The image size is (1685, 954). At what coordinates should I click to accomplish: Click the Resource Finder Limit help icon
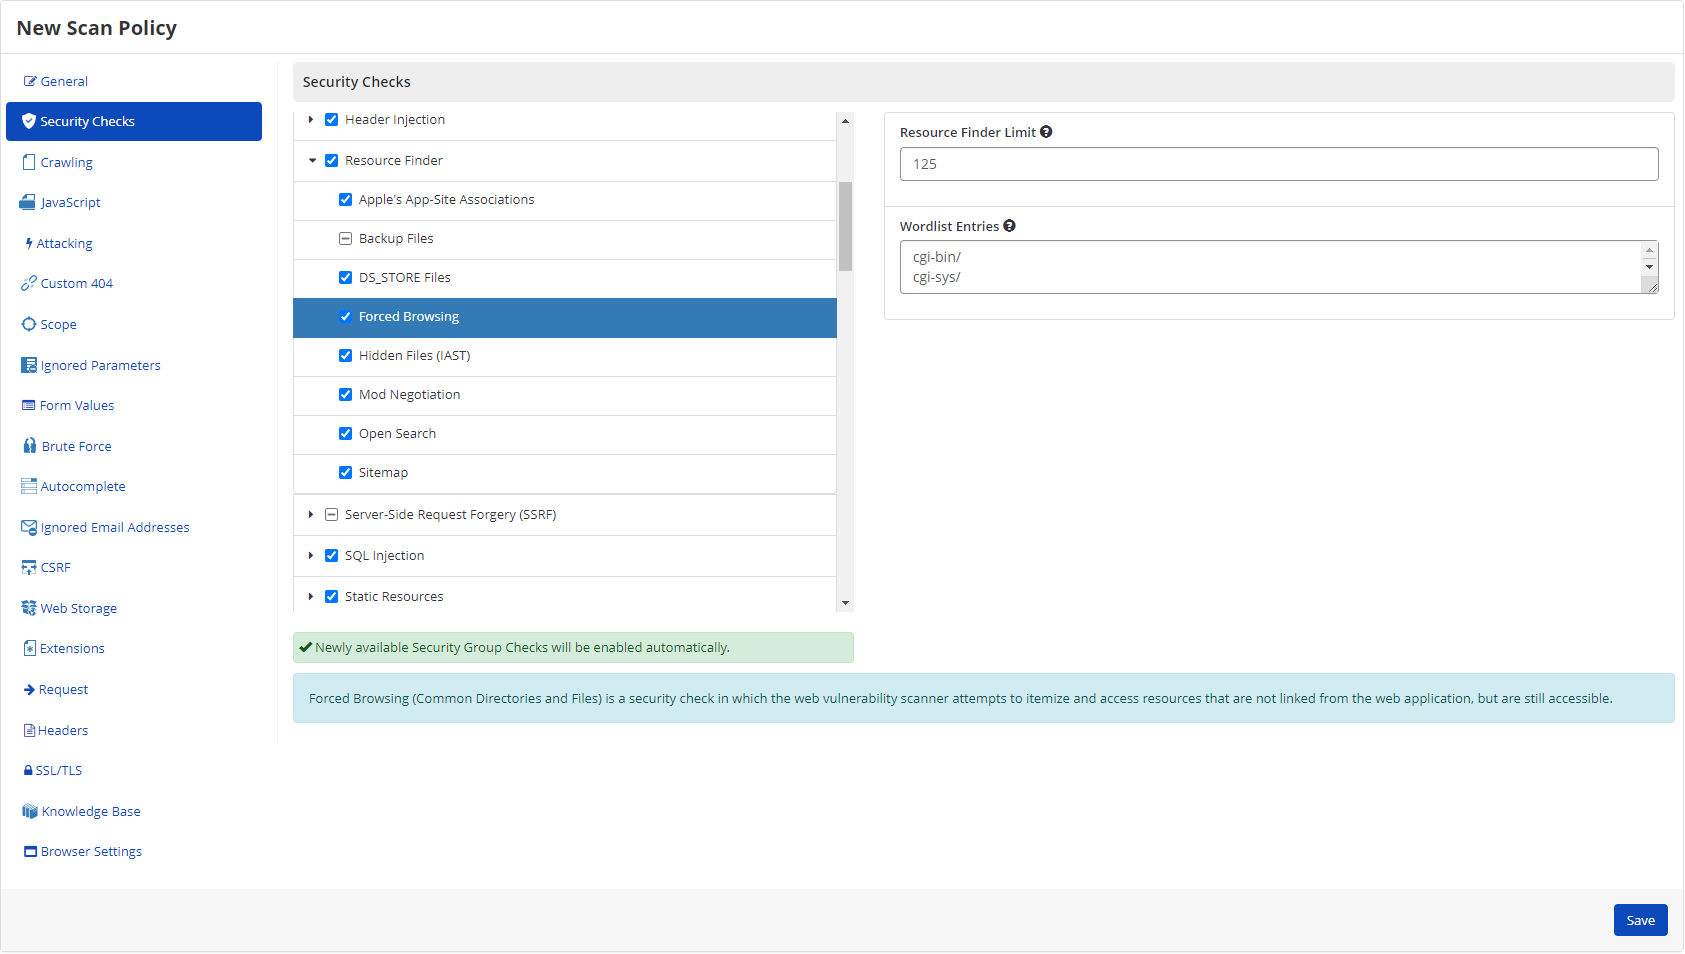pos(1046,132)
